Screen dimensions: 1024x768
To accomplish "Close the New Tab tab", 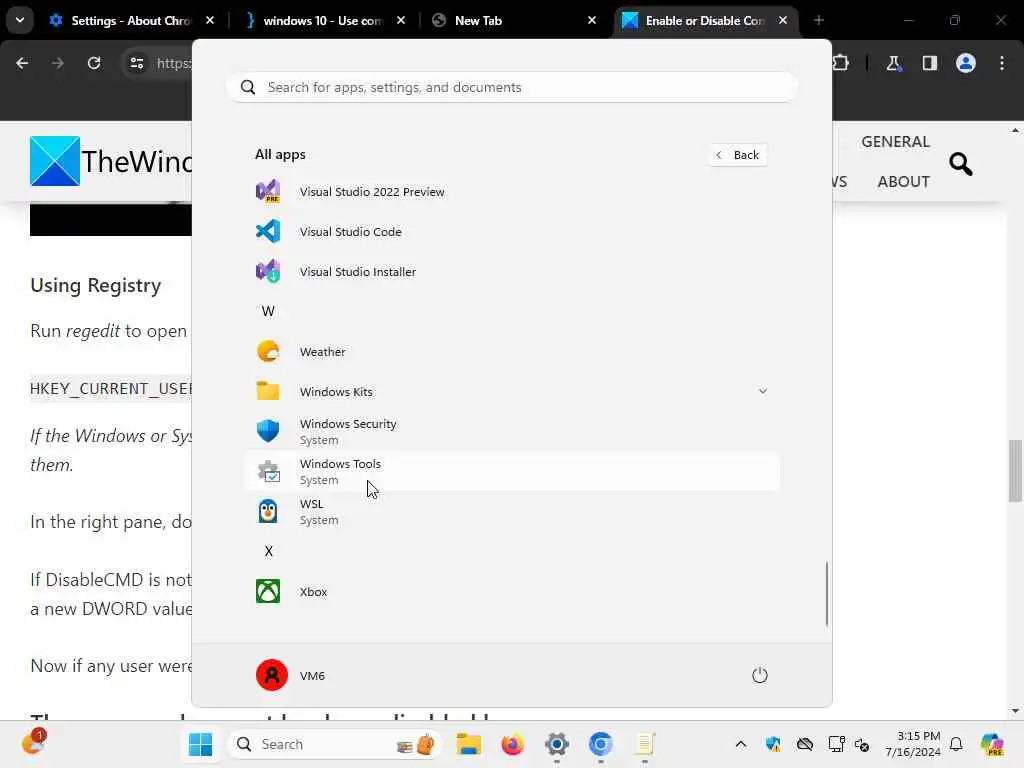I will tap(592, 20).
